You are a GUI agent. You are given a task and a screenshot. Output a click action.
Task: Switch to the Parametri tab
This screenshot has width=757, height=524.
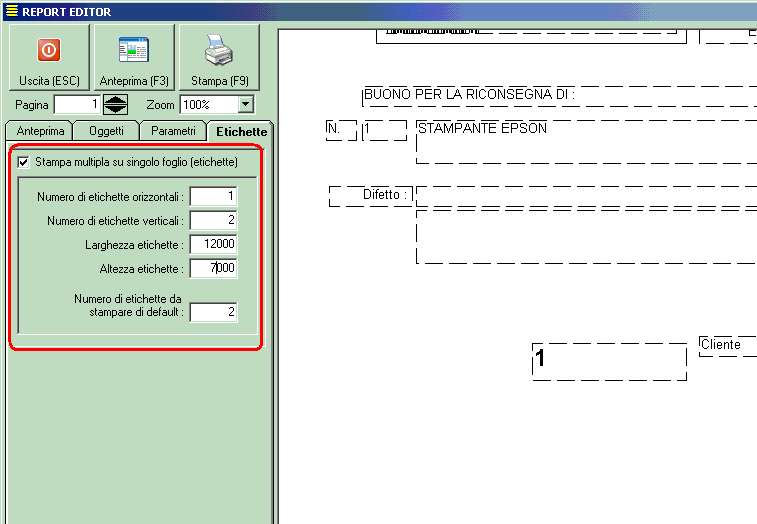pyautogui.click(x=173, y=131)
